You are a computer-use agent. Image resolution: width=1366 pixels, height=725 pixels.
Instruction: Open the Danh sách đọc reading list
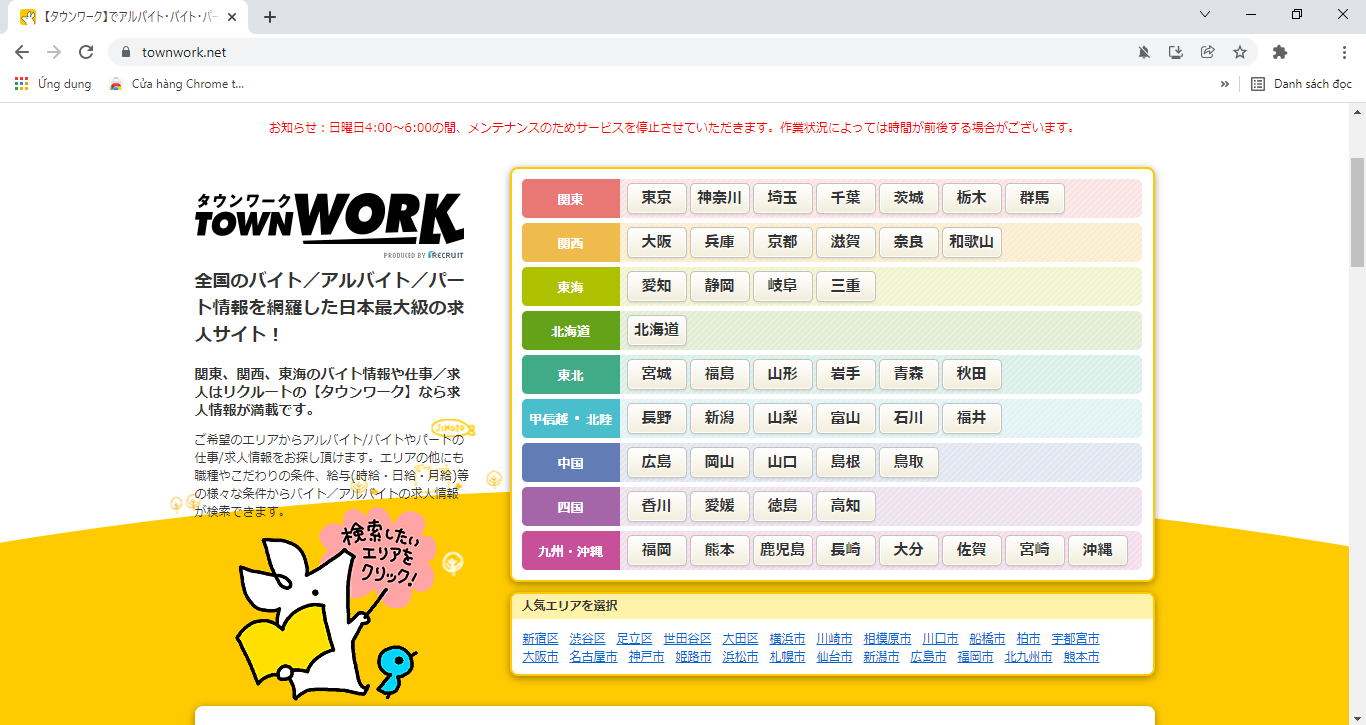(1301, 84)
